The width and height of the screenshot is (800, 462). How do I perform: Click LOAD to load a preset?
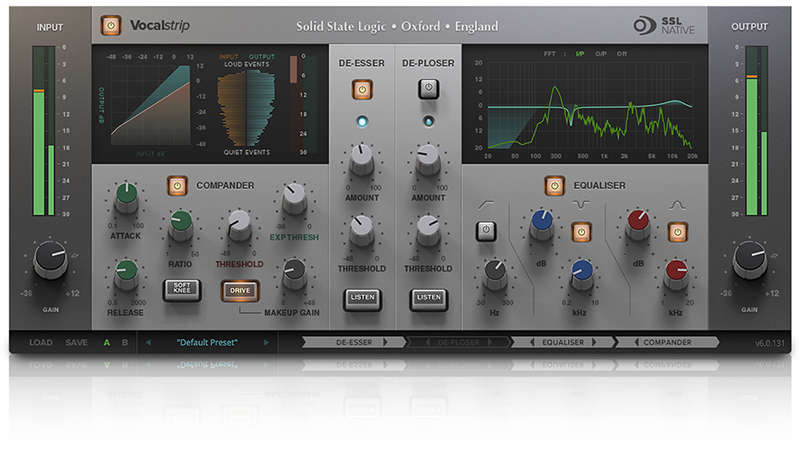[x=41, y=342]
